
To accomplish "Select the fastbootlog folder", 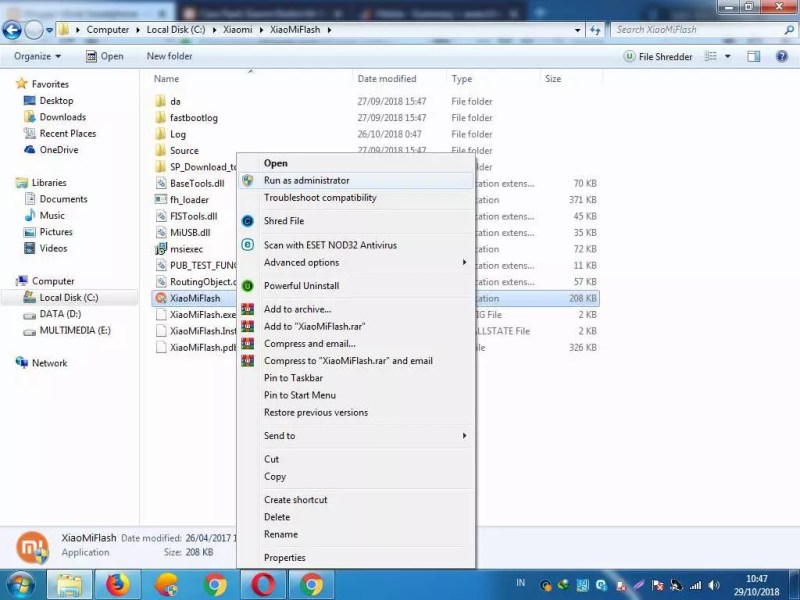I will point(194,118).
